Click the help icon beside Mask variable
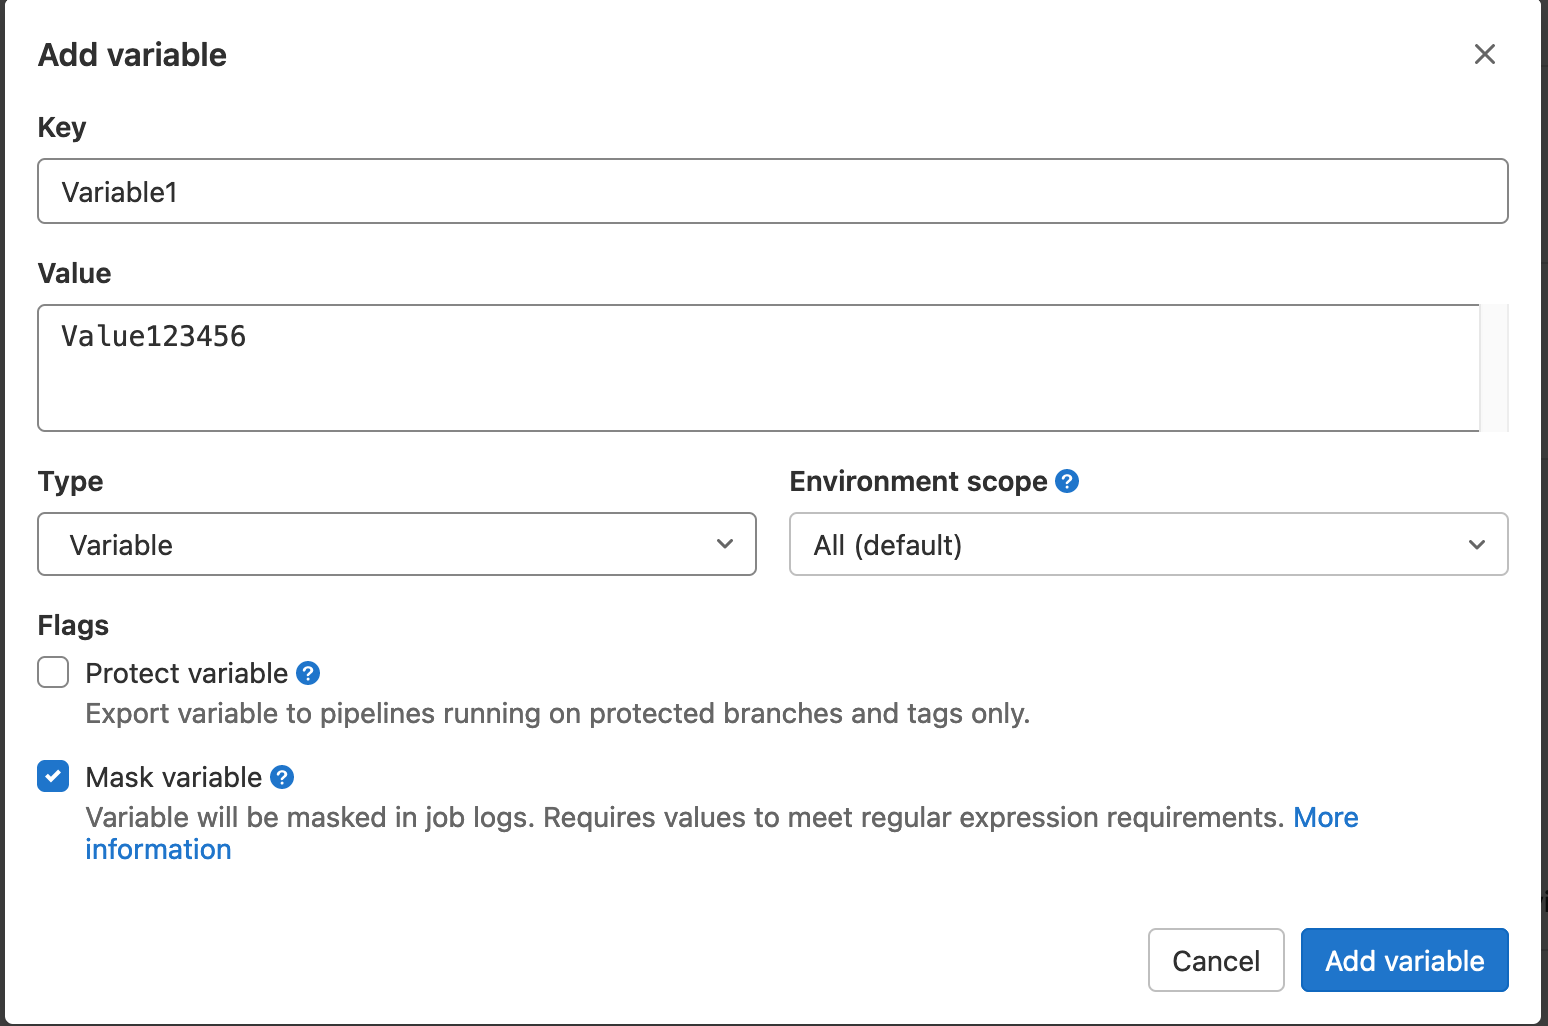 (x=282, y=777)
